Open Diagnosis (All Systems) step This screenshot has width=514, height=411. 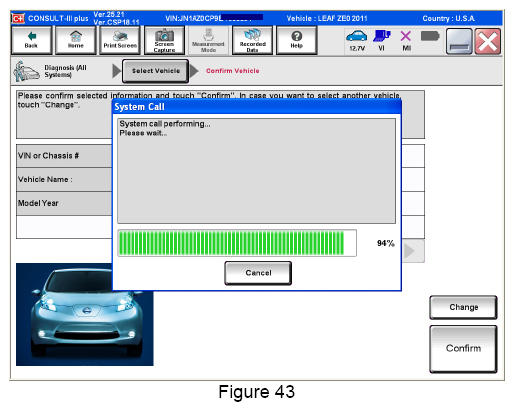click(x=52, y=71)
